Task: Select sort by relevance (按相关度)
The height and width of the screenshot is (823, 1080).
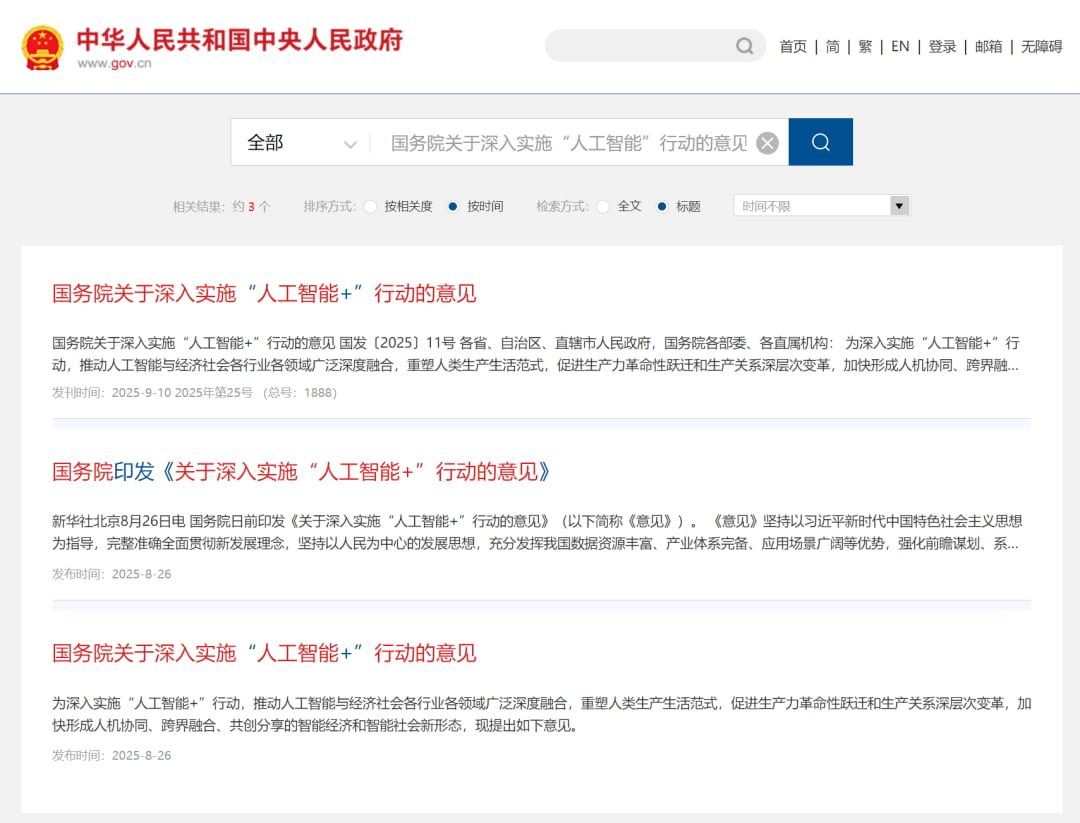Action: point(371,207)
